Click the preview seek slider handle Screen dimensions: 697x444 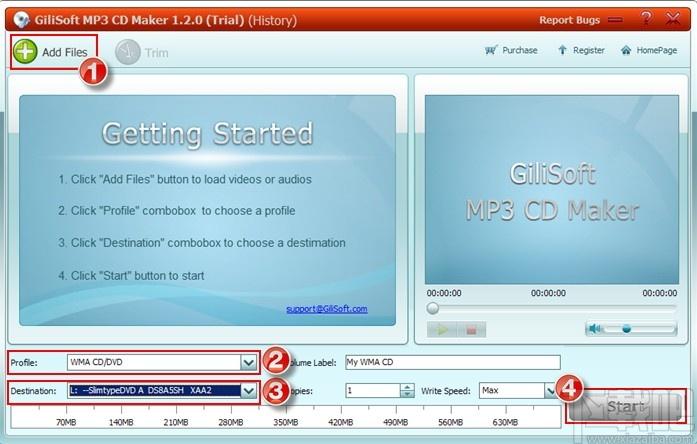point(433,308)
